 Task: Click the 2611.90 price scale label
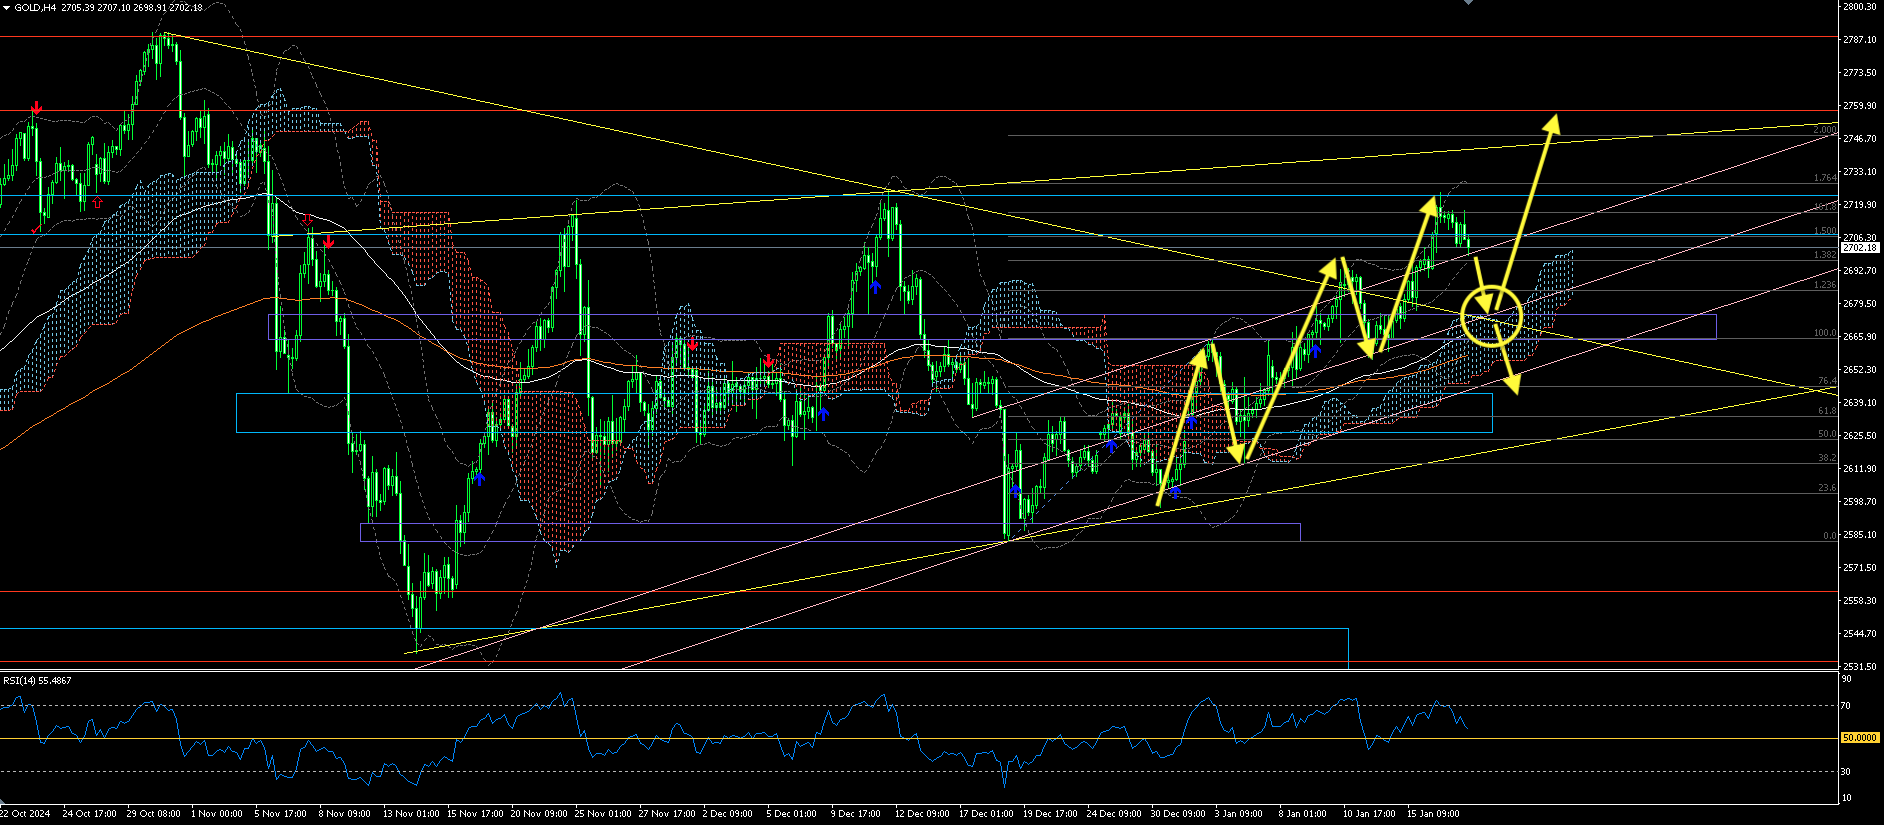tap(1859, 469)
